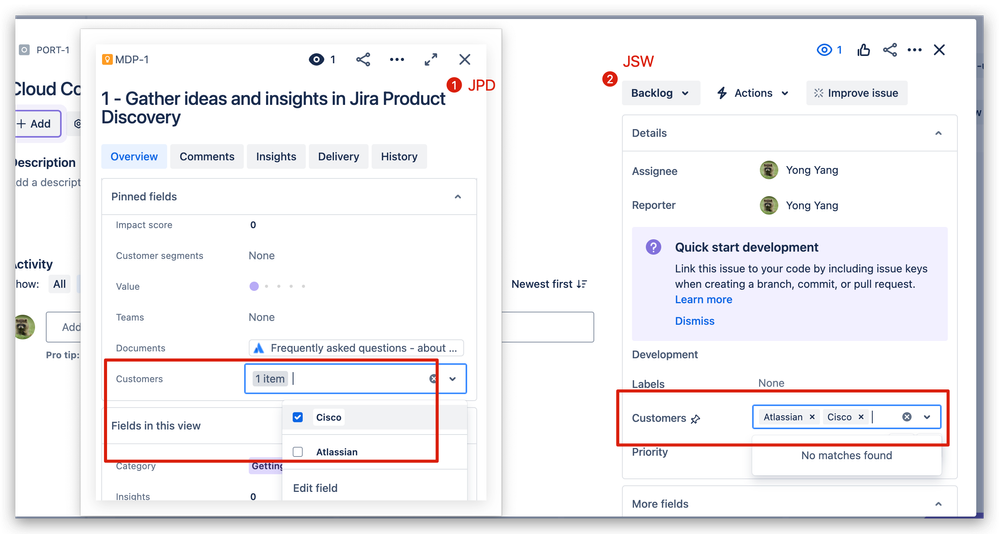Switch to the Overview tab
The width and height of the screenshot is (999, 534).
point(134,157)
